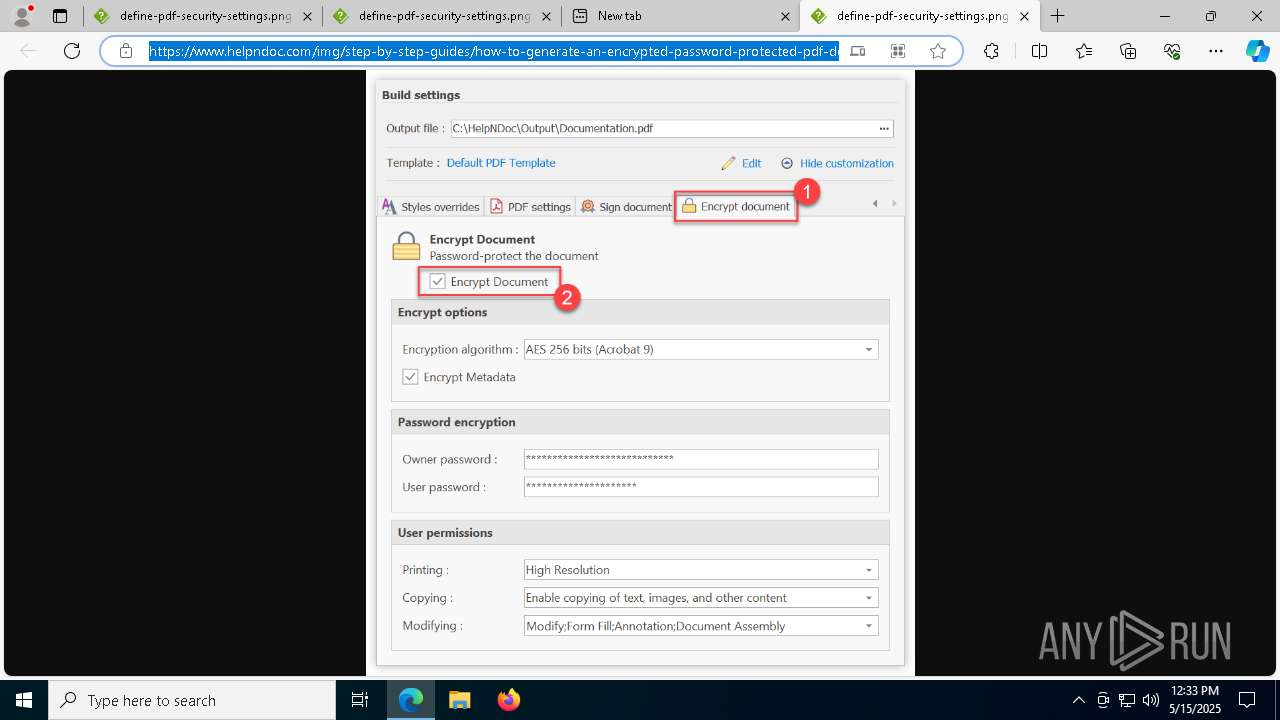Open Browser essentials heart icon
Viewport: 1280px width, 720px height.
(1172, 51)
